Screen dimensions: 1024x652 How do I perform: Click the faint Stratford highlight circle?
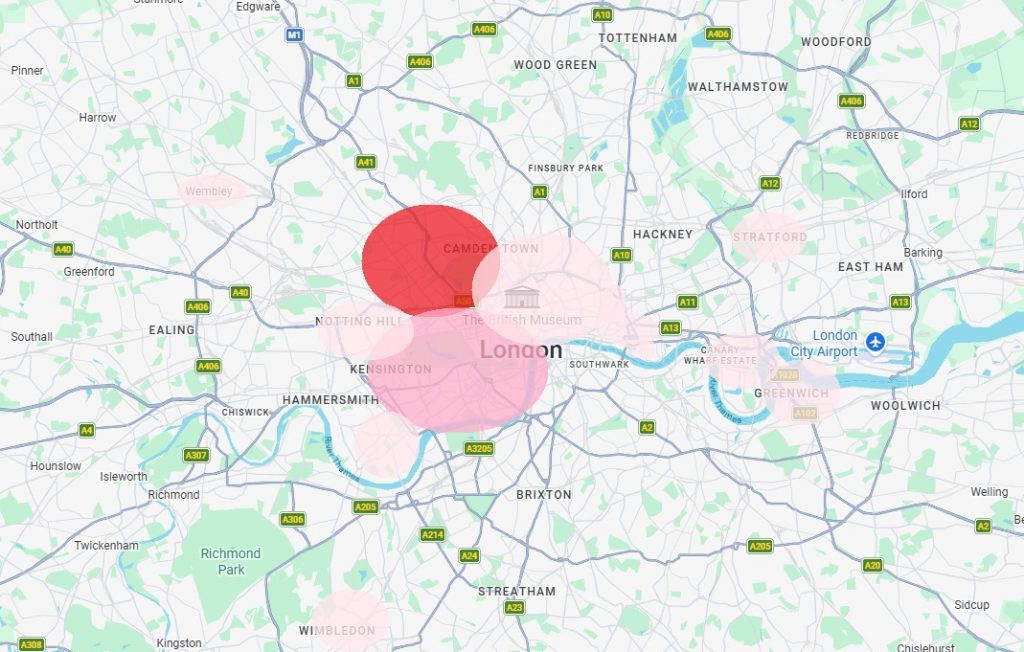(x=770, y=238)
